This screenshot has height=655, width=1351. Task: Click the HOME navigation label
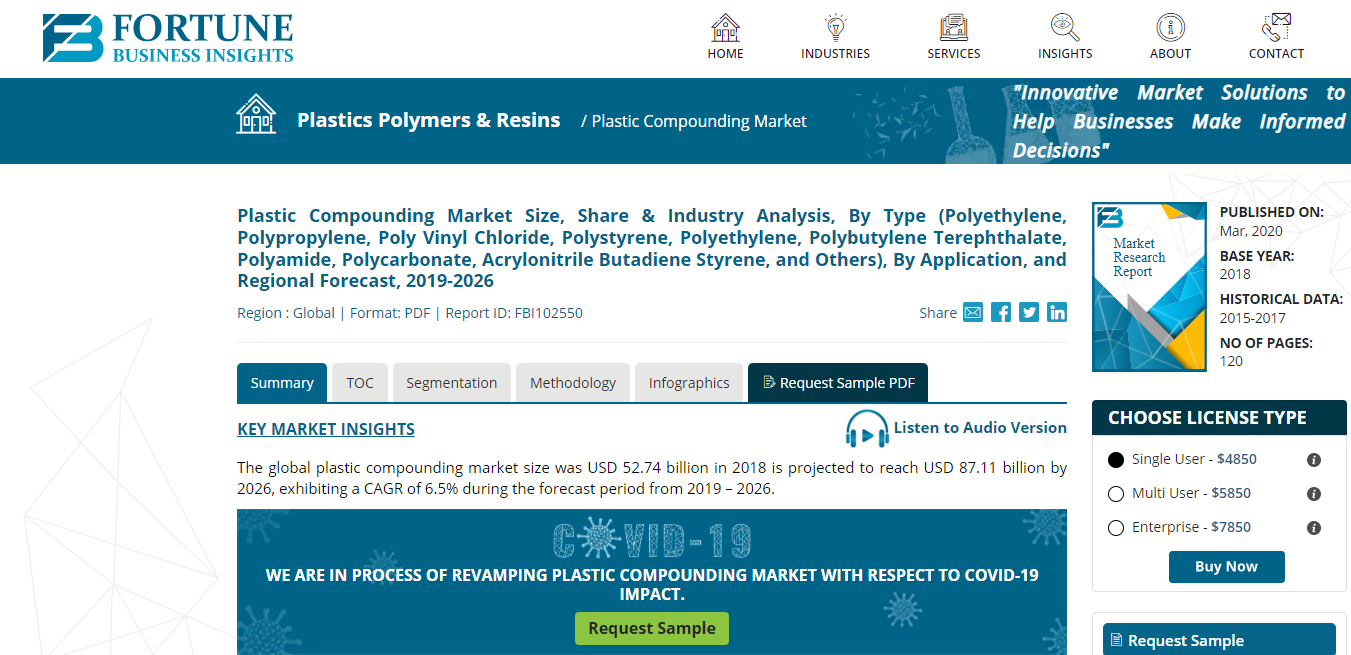pos(725,54)
